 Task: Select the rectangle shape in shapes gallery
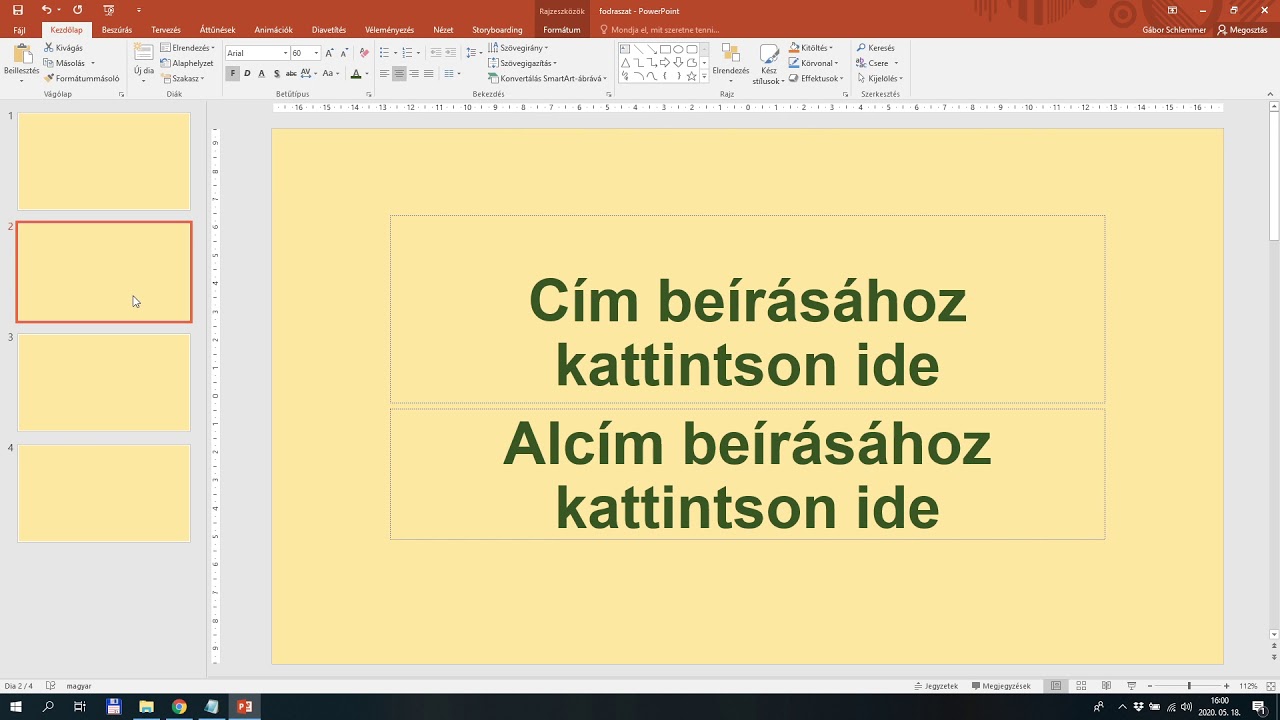click(x=665, y=49)
